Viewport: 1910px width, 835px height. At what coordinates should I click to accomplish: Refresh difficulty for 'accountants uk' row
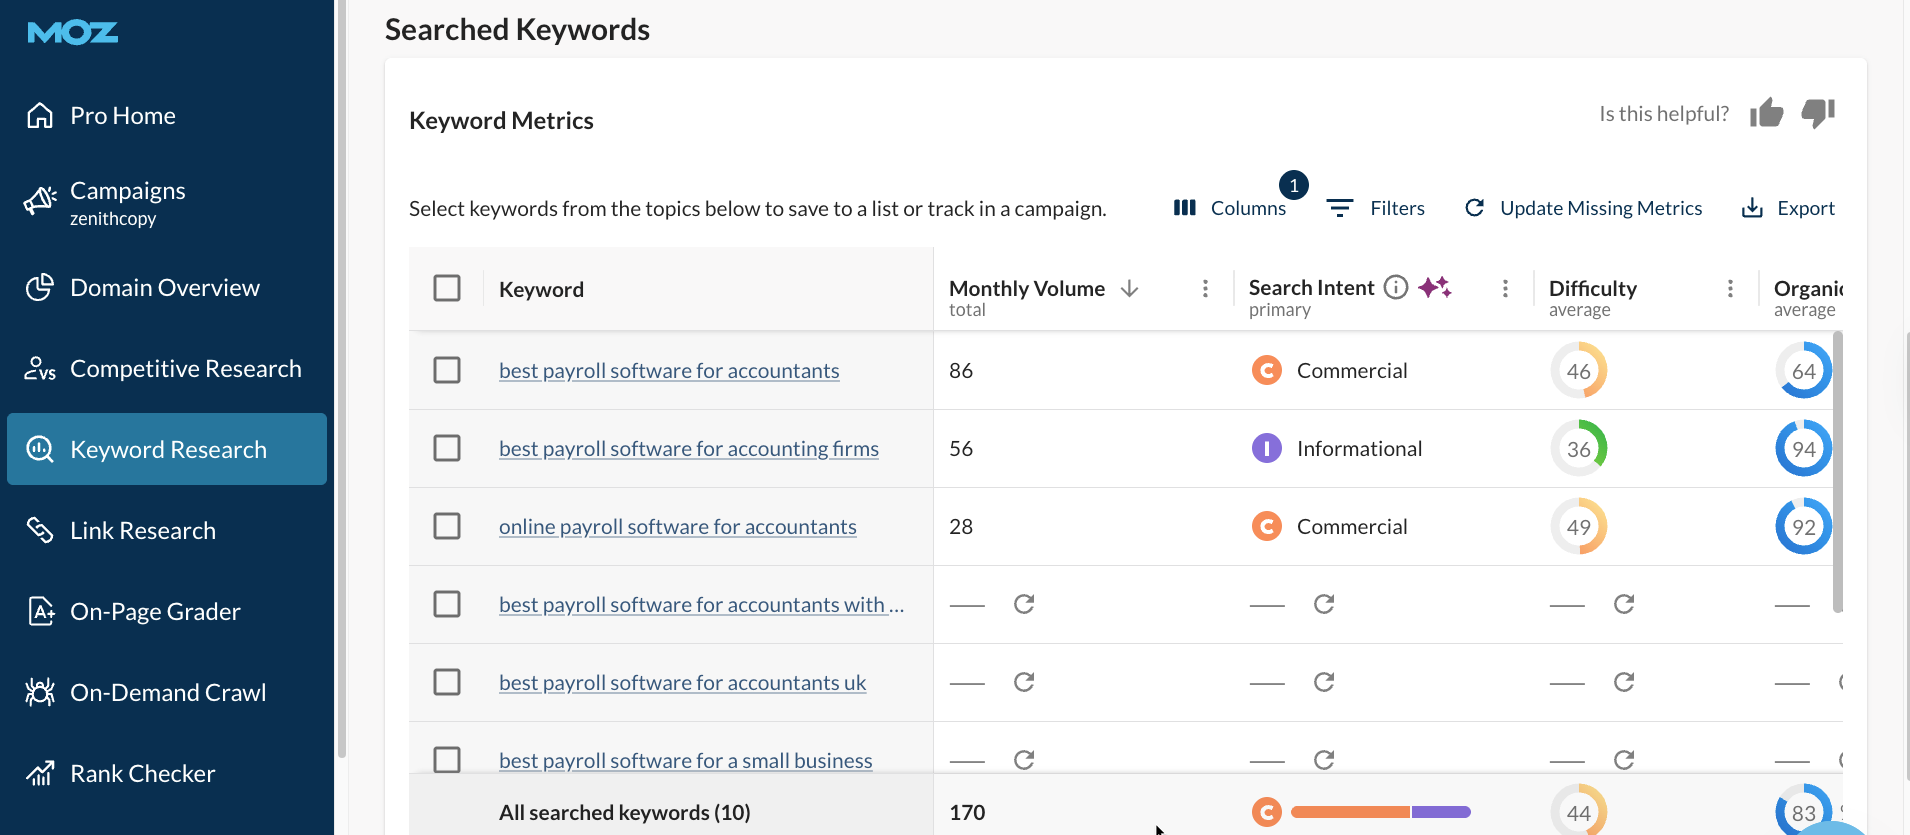(1624, 682)
